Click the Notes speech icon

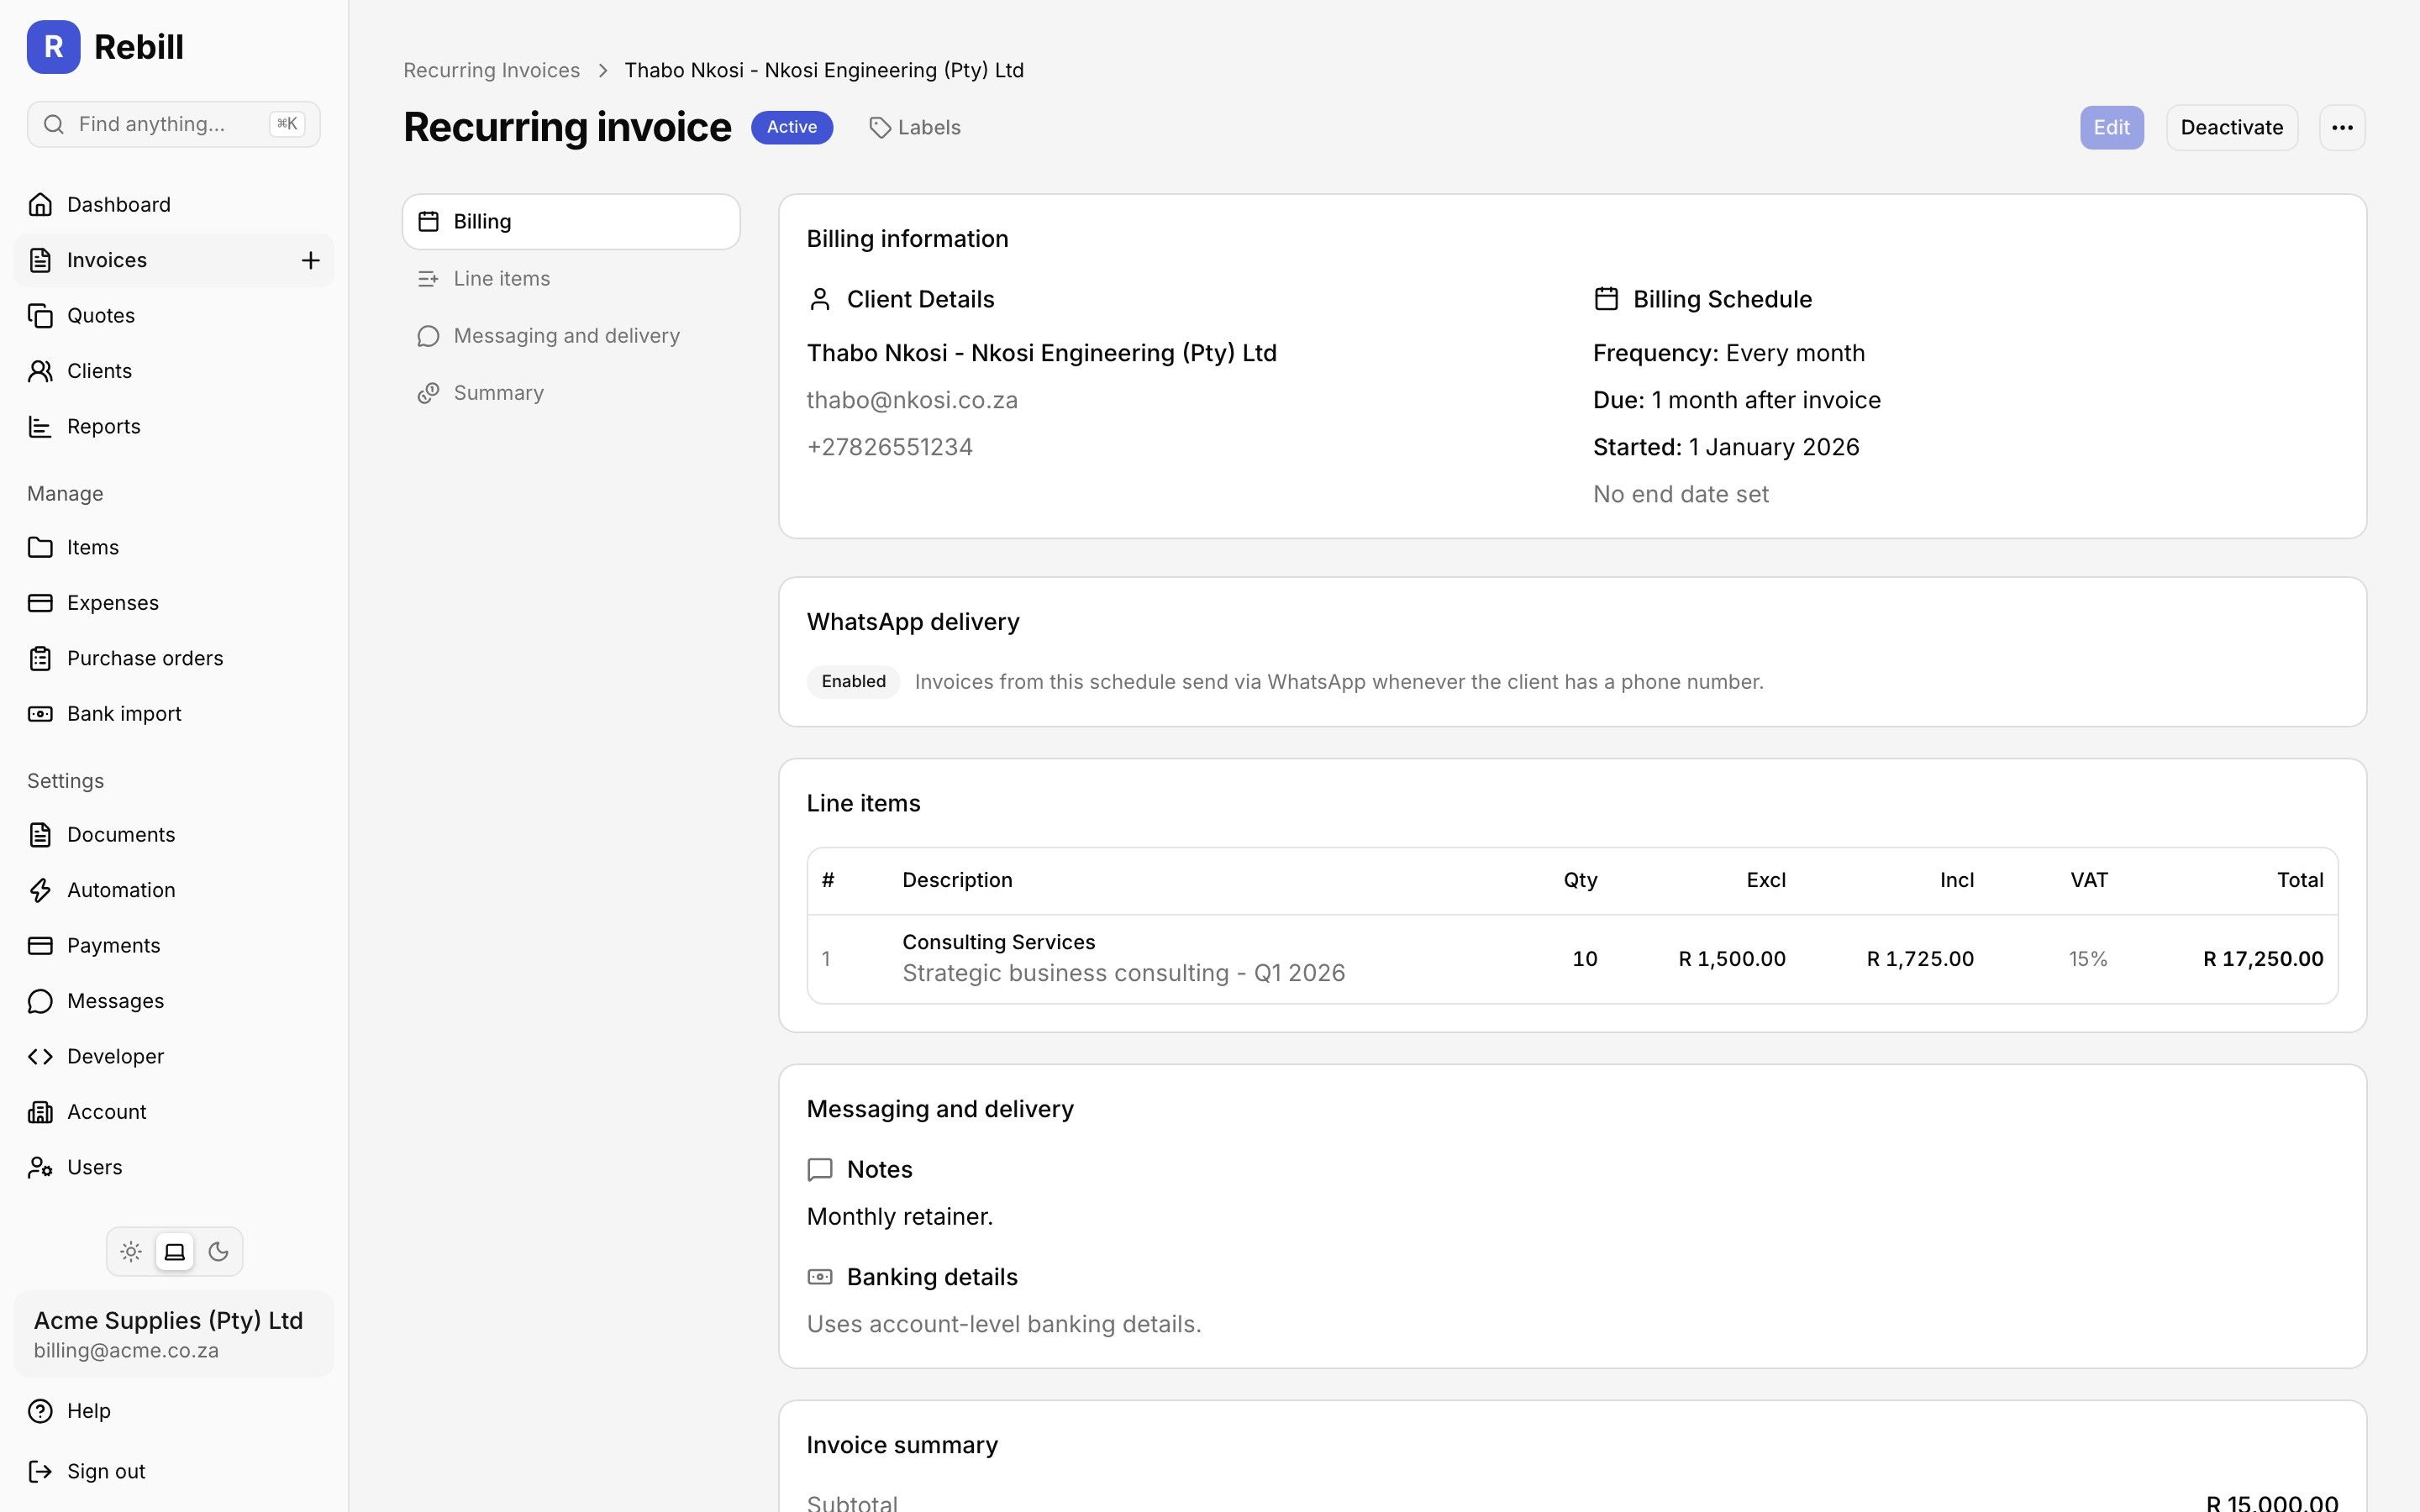coord(820,1169)
